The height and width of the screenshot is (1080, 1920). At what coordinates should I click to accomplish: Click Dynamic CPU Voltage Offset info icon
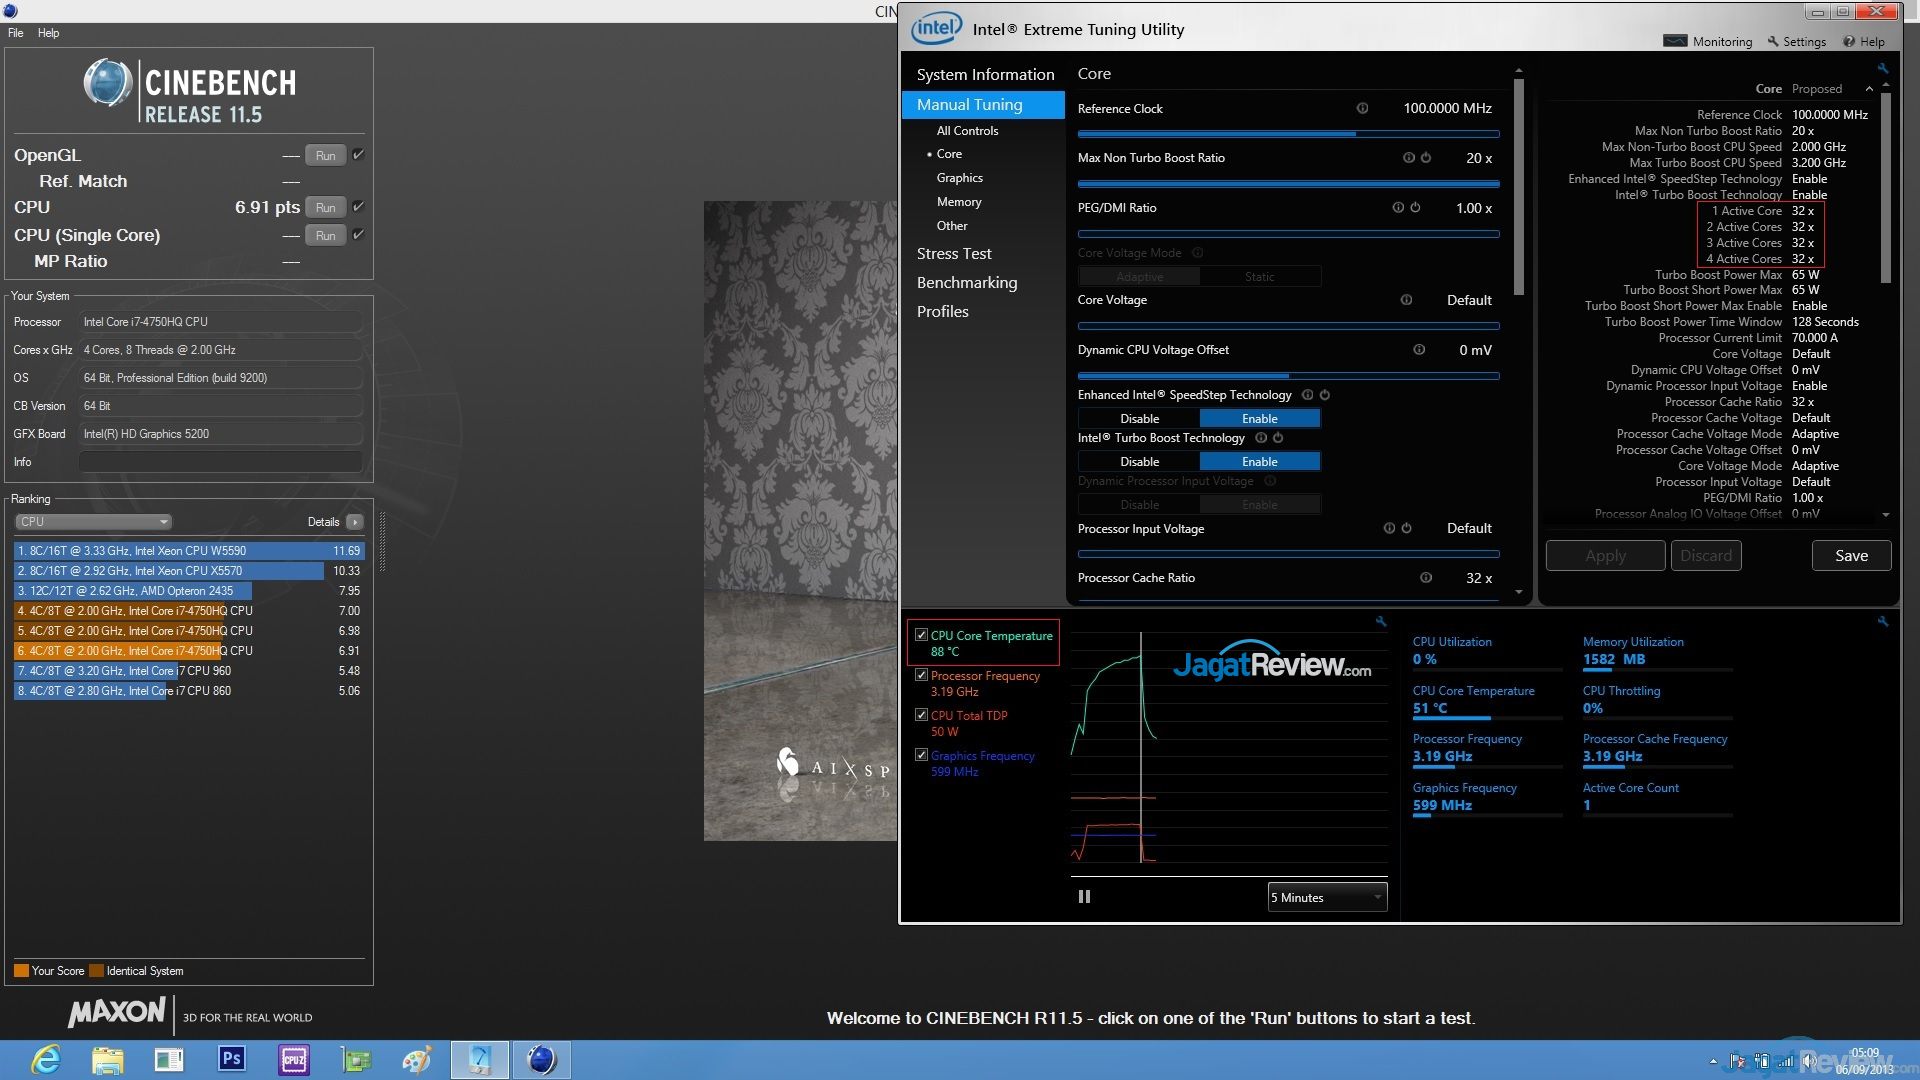1418,350
